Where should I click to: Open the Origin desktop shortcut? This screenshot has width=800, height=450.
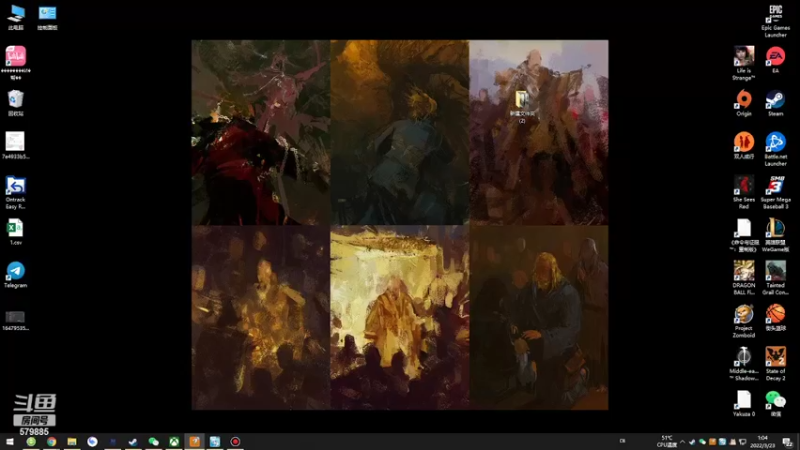(743, 103)
